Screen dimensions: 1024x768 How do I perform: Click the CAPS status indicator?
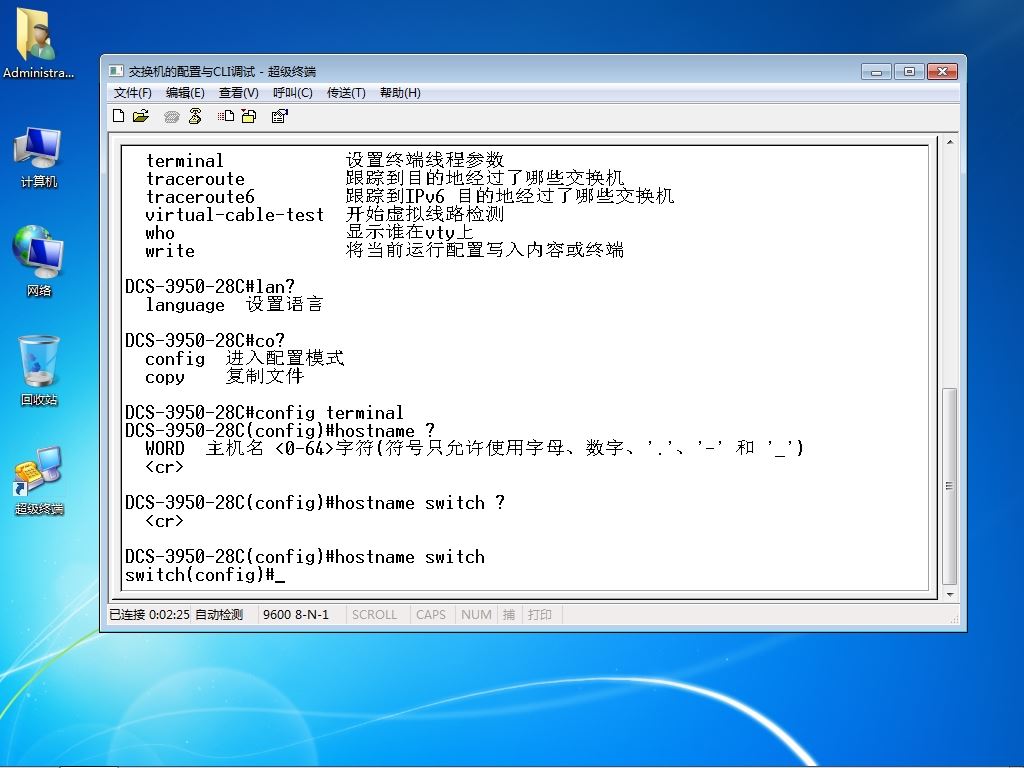point(430,615)
